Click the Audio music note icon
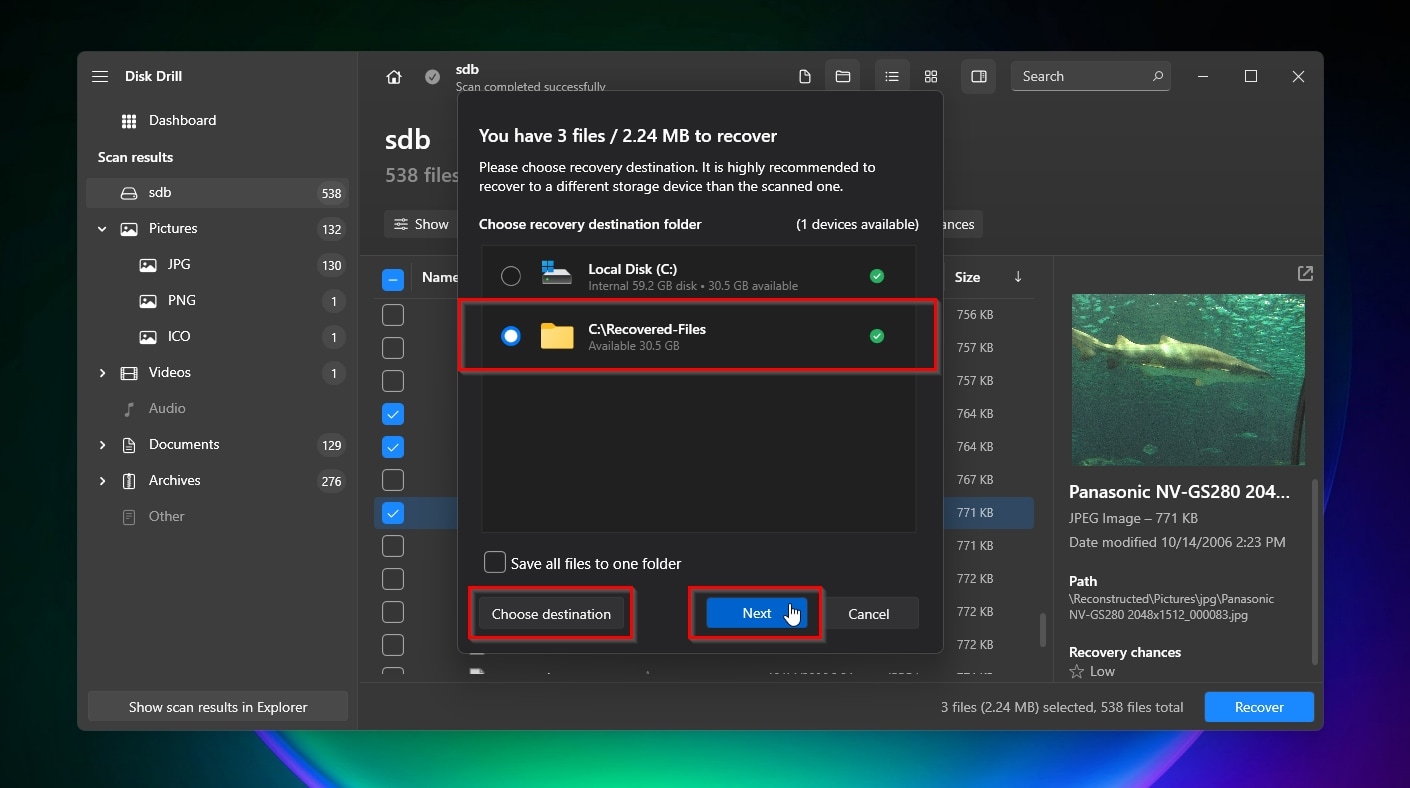This screenshot has width=1410, height=788. pyautogui.click(x=129, y=409)
